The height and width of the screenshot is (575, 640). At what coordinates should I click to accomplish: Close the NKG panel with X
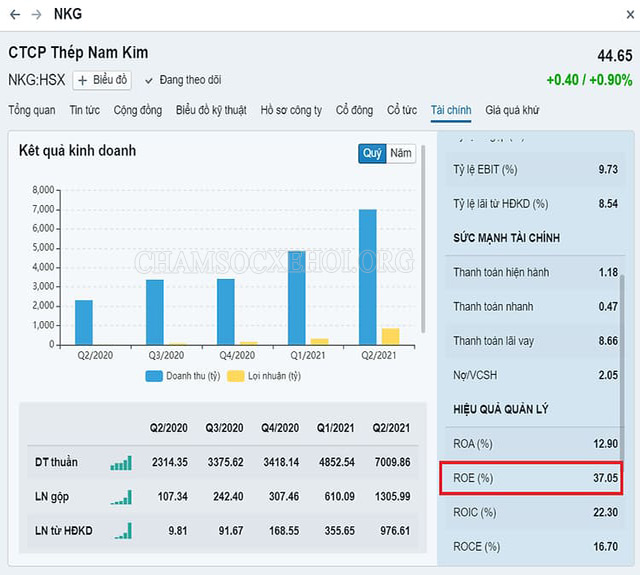(630, 15)
